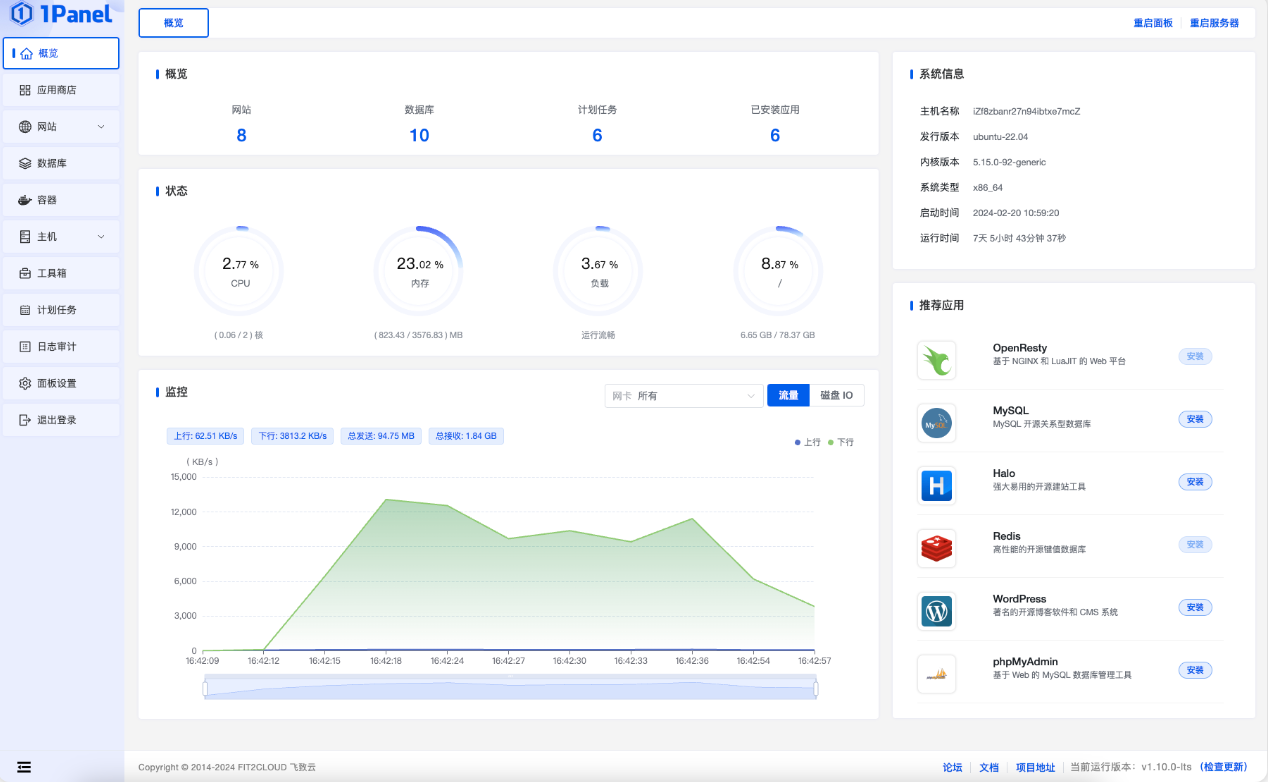Open the Containers (容器) docker icon

26,200
